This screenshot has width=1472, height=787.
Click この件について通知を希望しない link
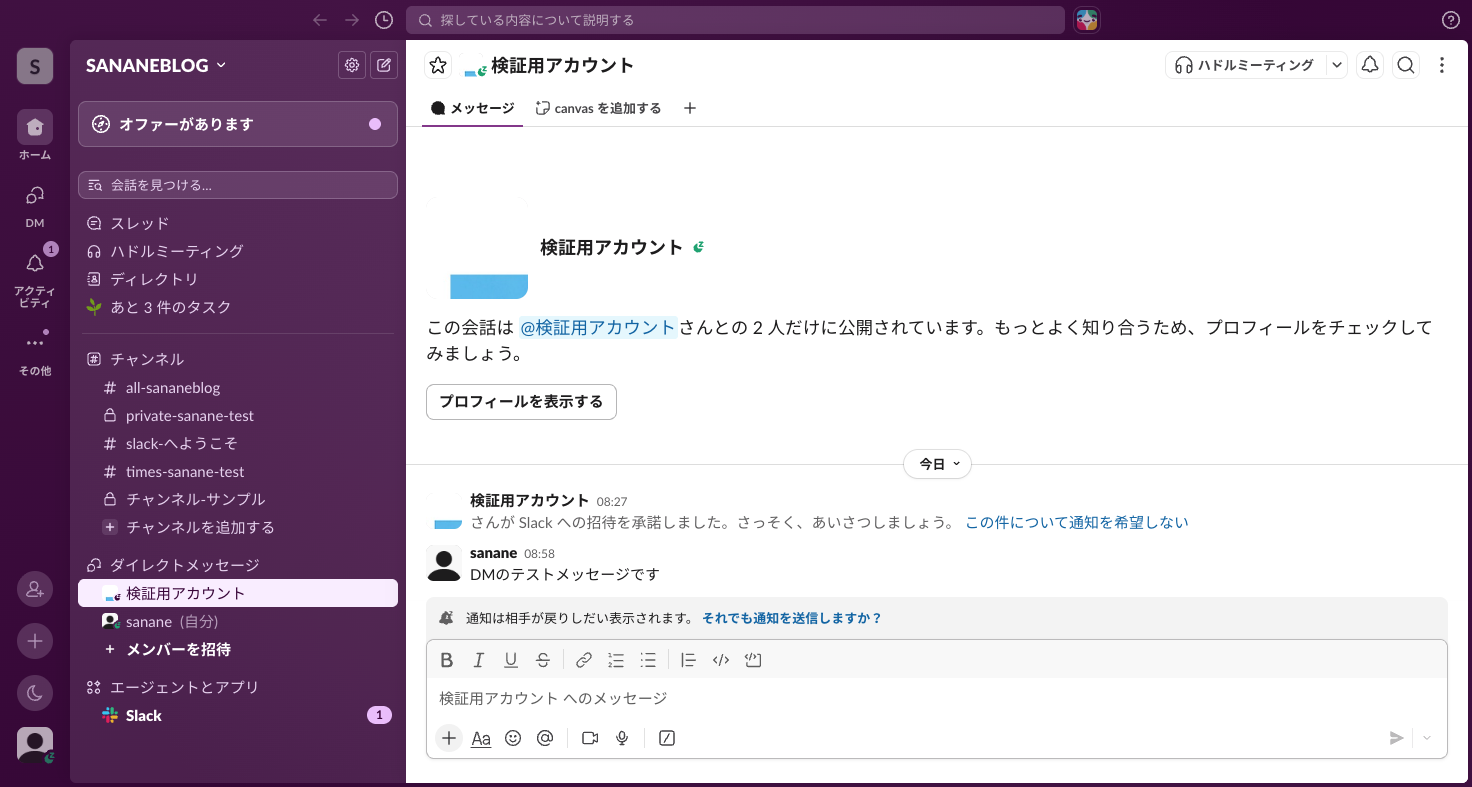tap(1076, 522)
